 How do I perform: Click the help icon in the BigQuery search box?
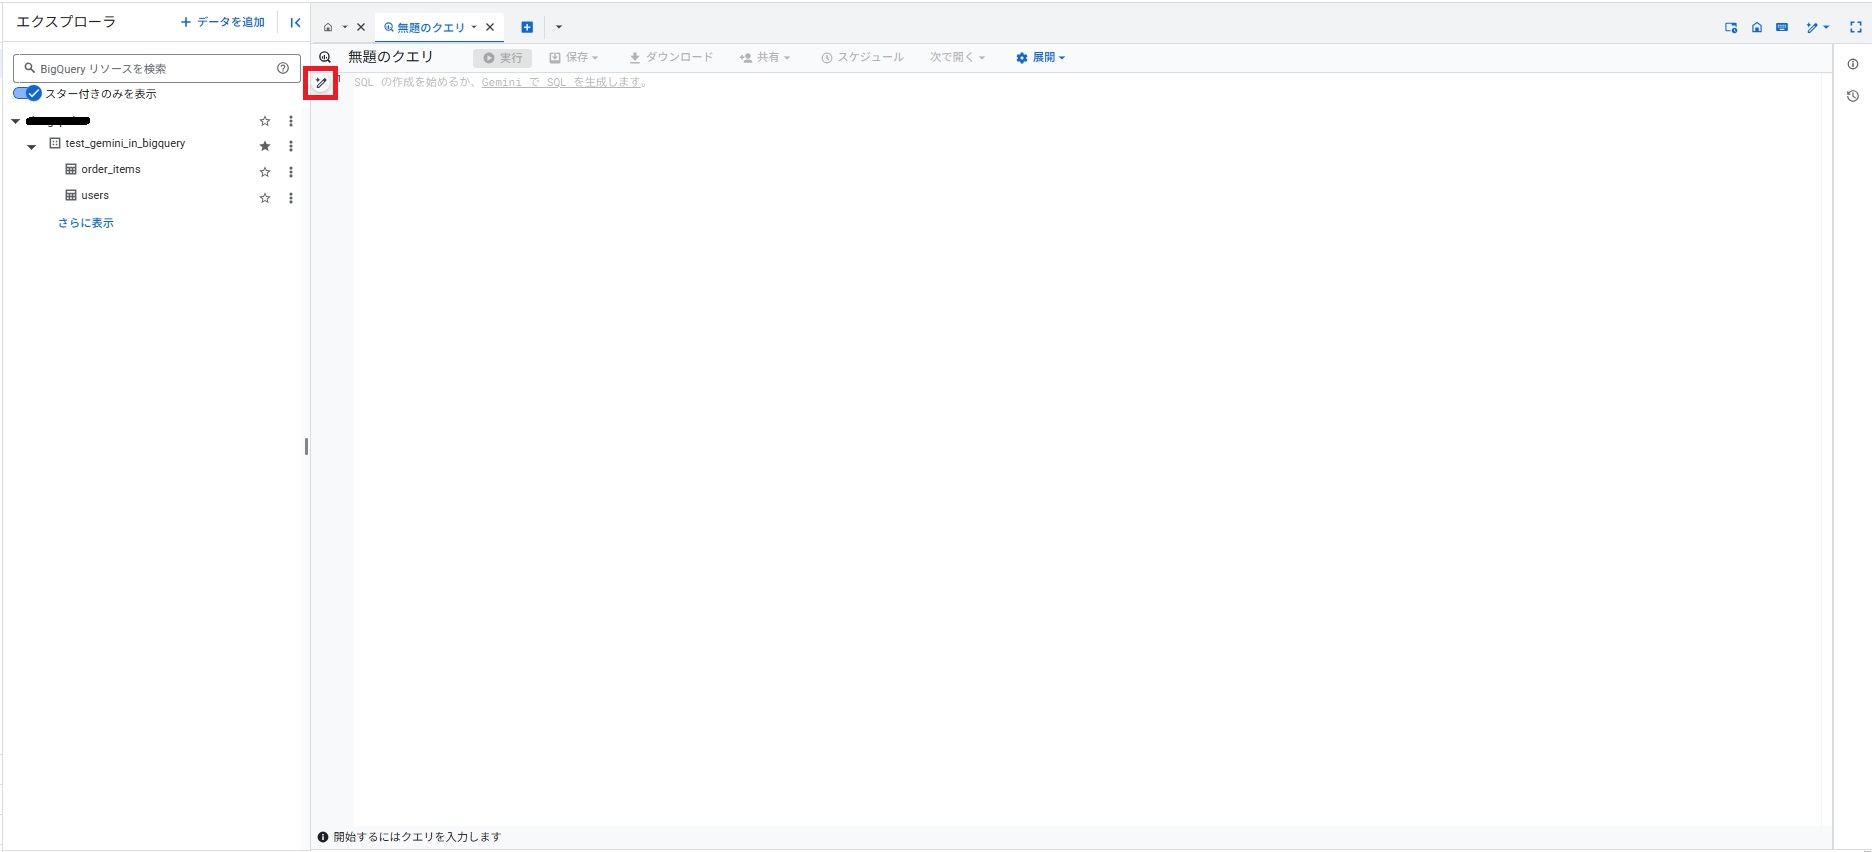click(283, 68)
